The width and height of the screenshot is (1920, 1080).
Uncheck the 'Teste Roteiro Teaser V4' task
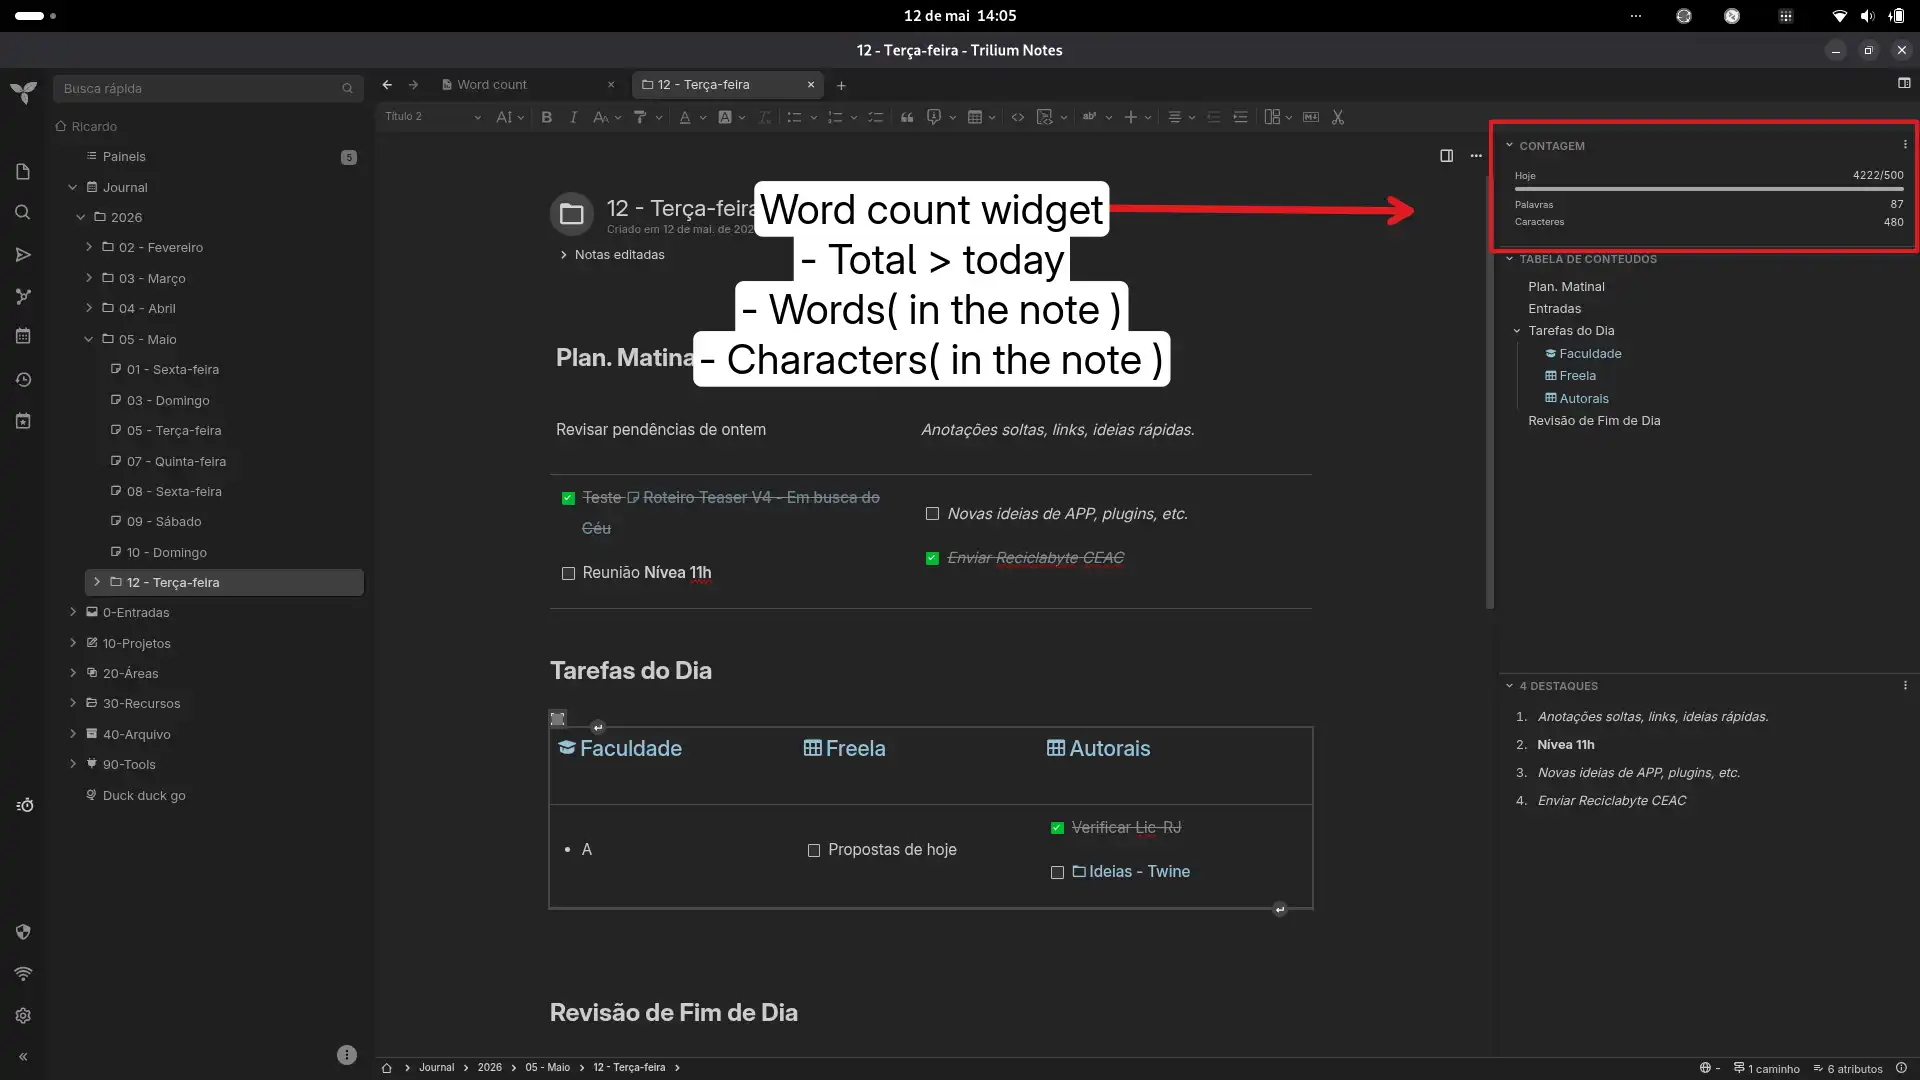[x=568, y=498]
